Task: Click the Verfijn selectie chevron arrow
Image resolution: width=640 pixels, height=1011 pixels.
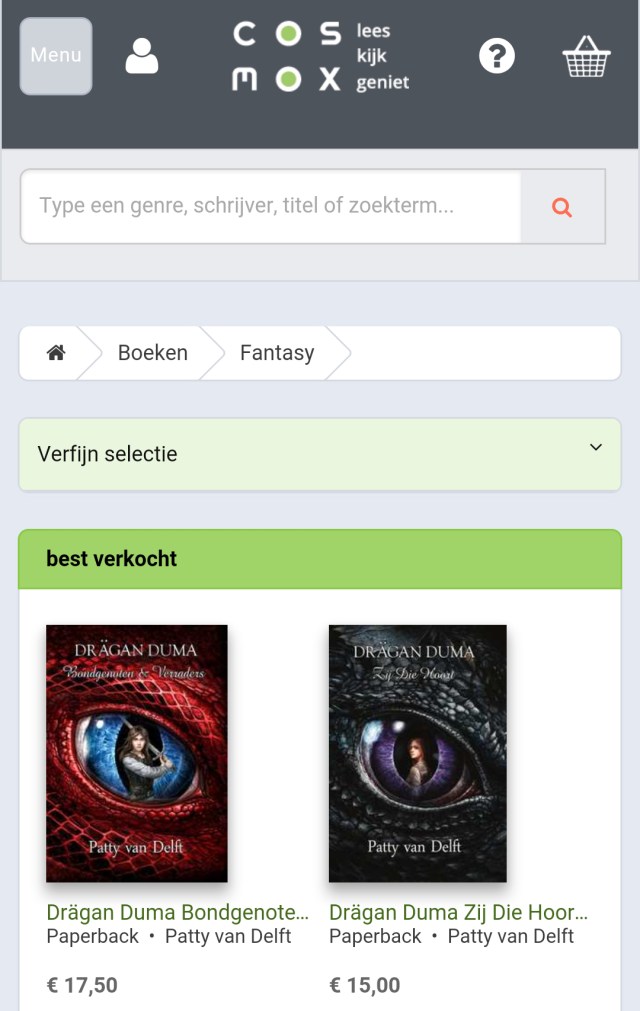Action: tap(596, 447)
